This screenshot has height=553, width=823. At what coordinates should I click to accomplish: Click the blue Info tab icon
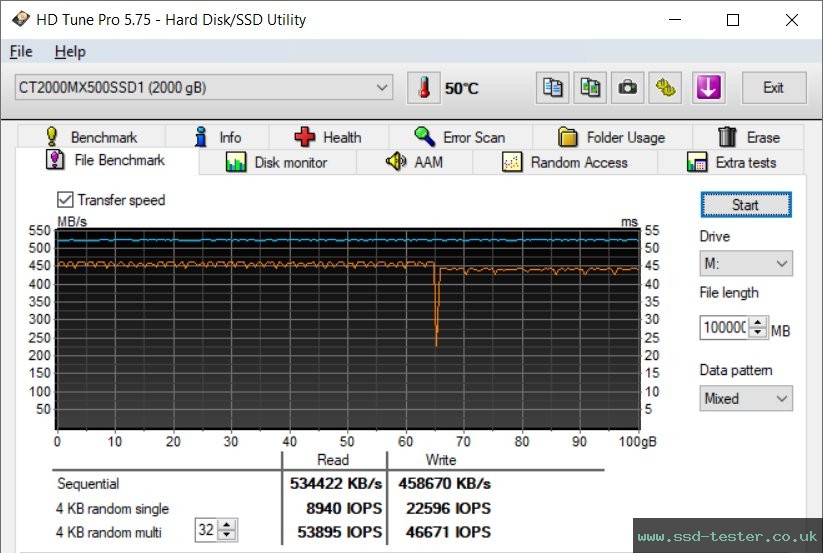click(201, 136)
